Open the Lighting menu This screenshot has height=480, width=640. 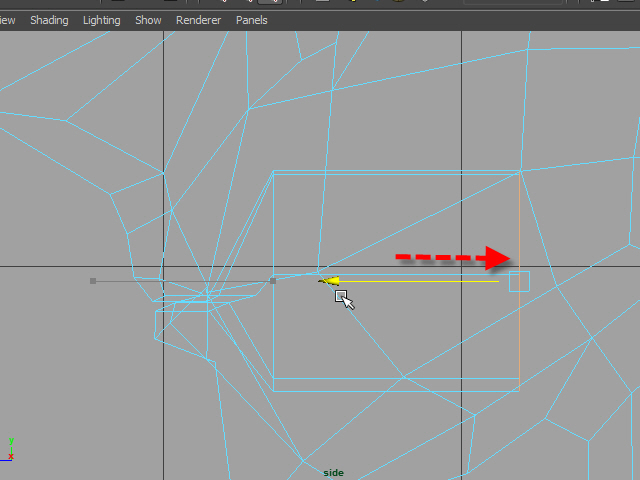pyautogui.click(x=102, y=20)
